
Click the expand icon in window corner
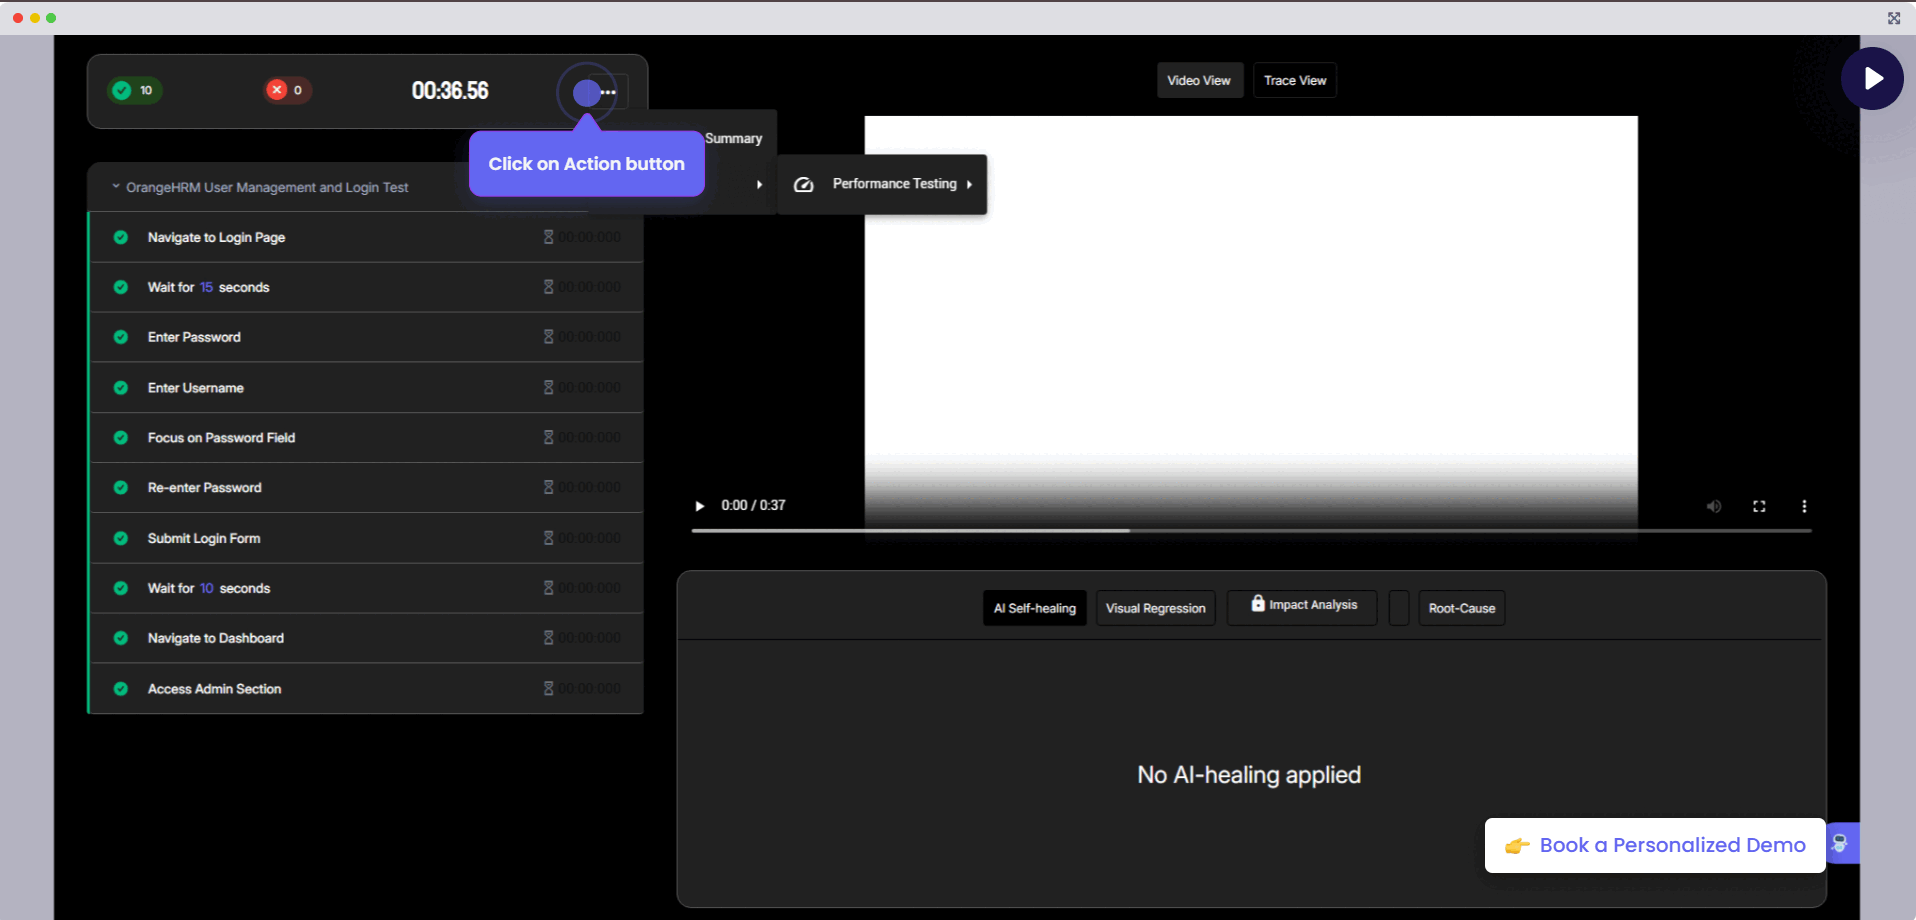click(1893, 18)
